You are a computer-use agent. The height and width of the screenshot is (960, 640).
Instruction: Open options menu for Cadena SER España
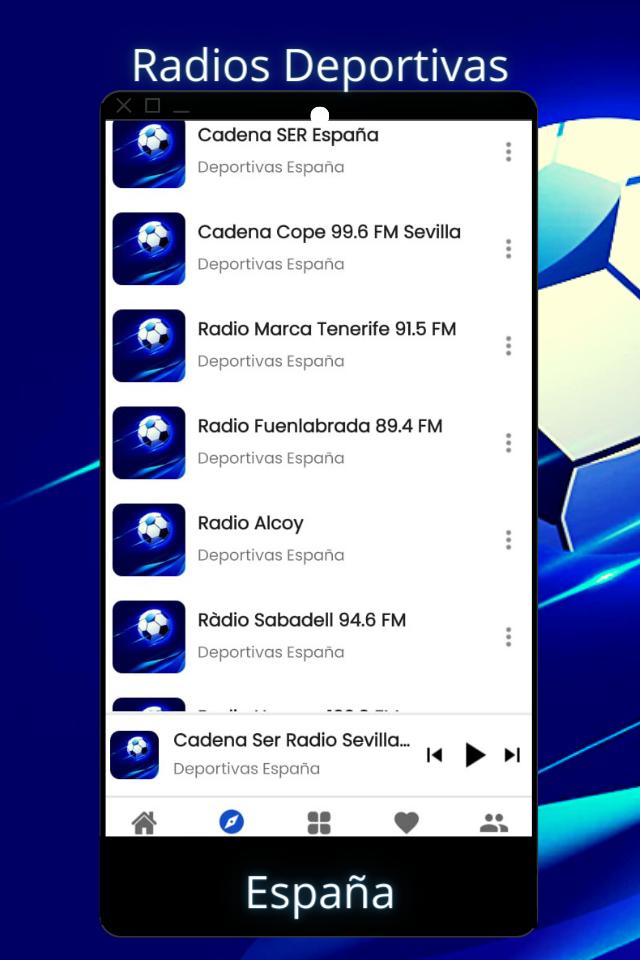click(x=508, y=152)
